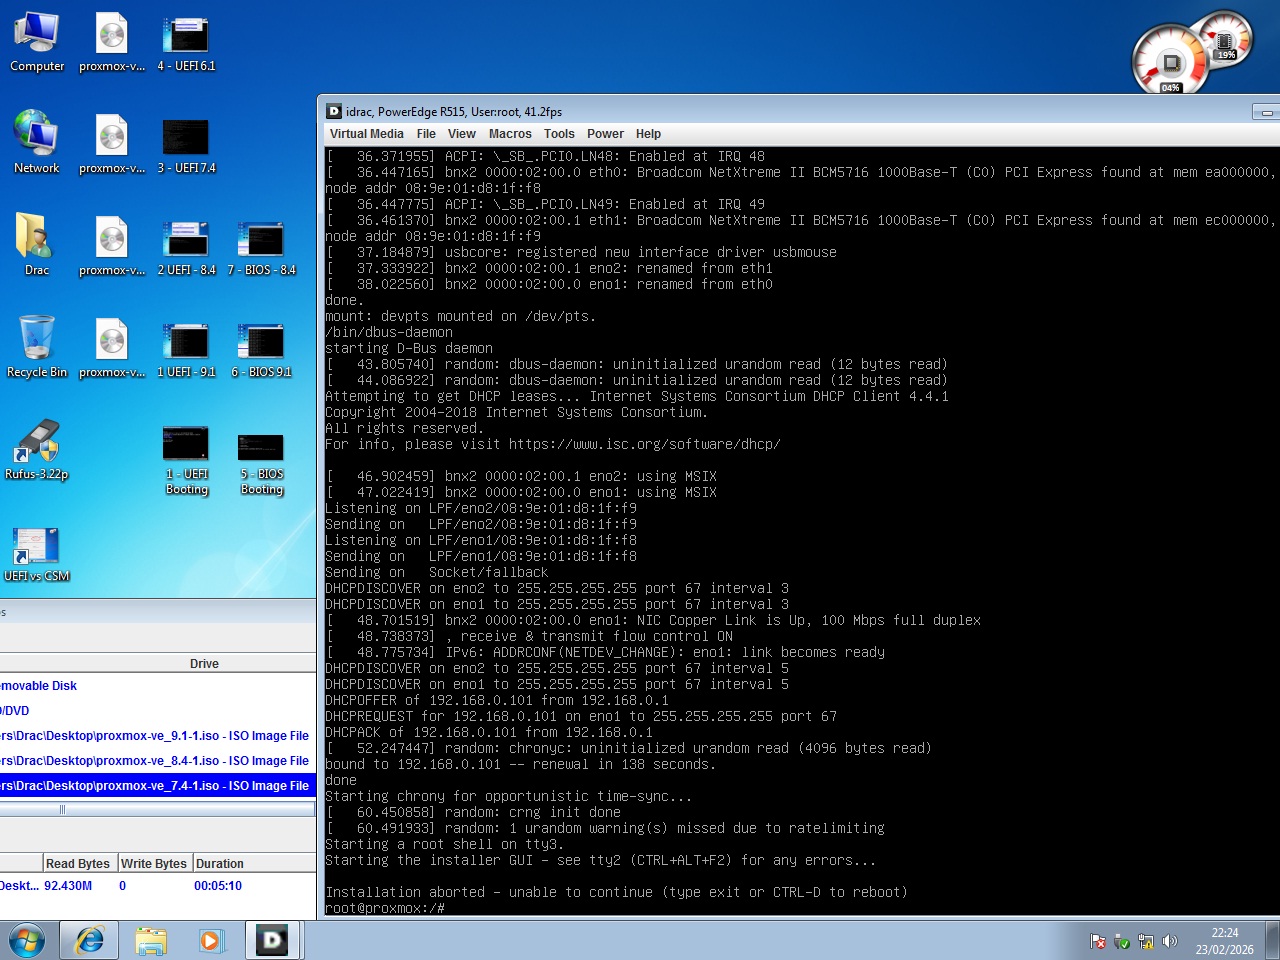Select the proxmox ISO icon beside Recycle Bin
The image size is (1280, 960).
tap(112, 349)
